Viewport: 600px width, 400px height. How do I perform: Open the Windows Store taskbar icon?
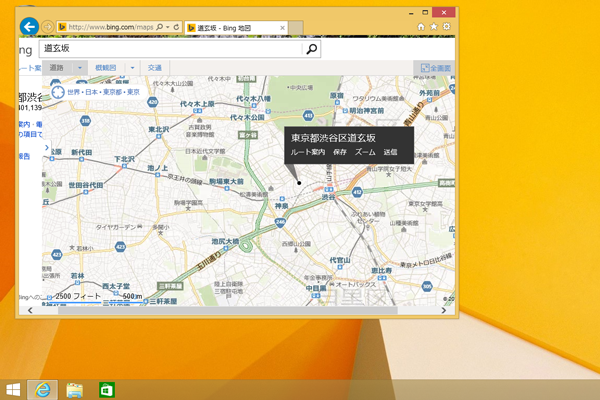(x=107, y=390)
